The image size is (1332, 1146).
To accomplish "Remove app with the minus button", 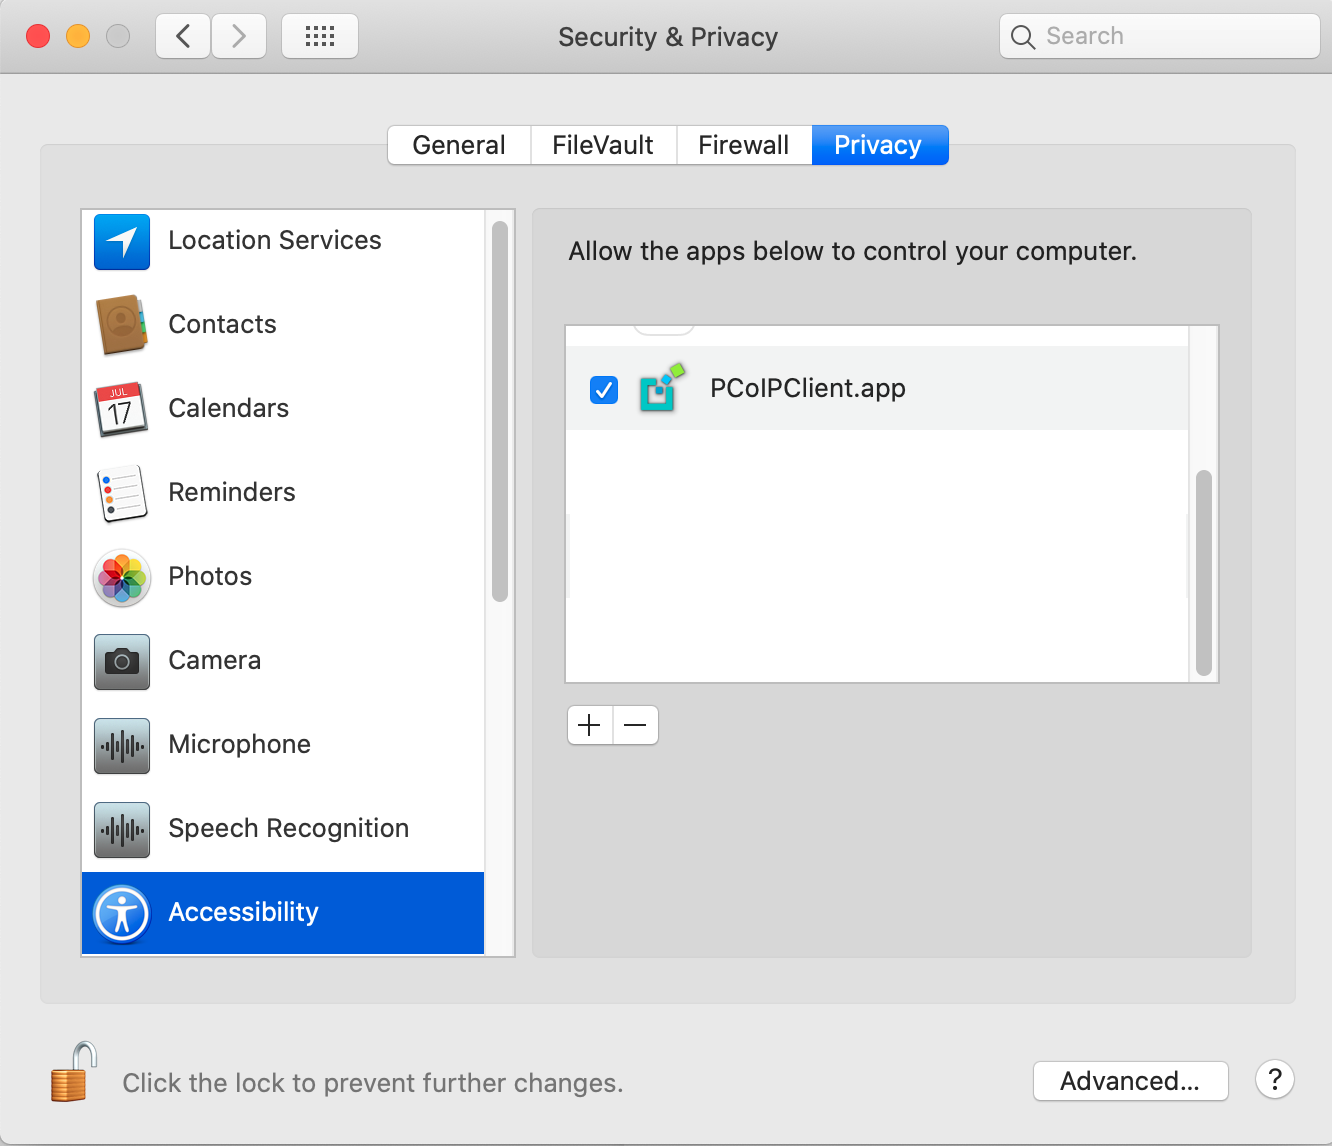I will point(635,725).
